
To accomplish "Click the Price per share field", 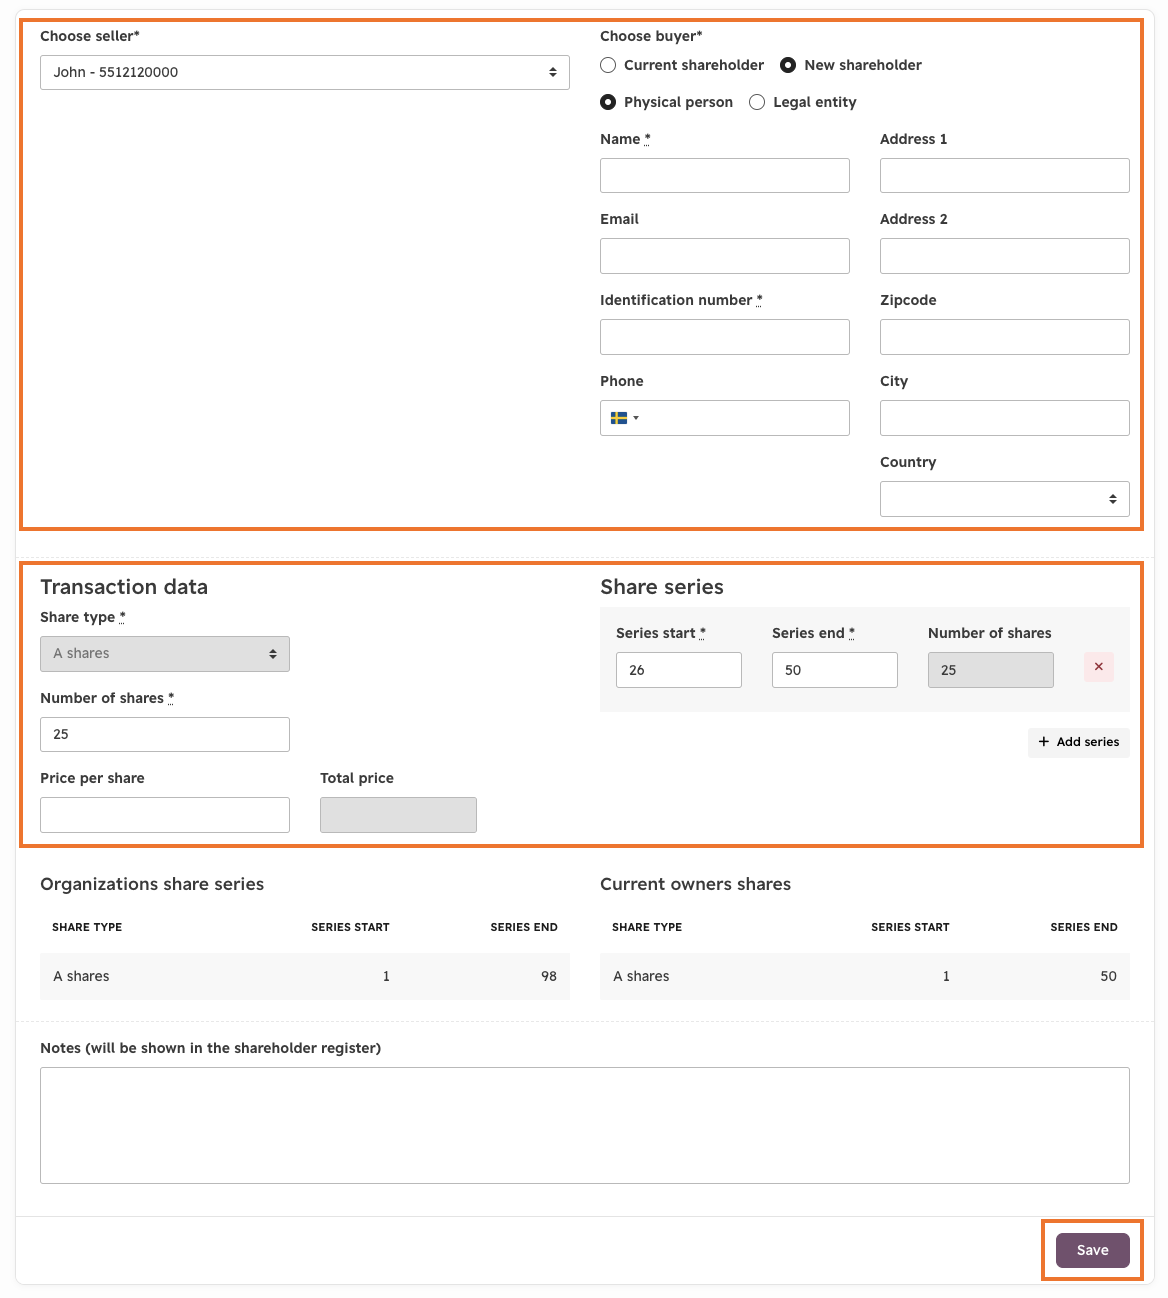I will point(165,815).
